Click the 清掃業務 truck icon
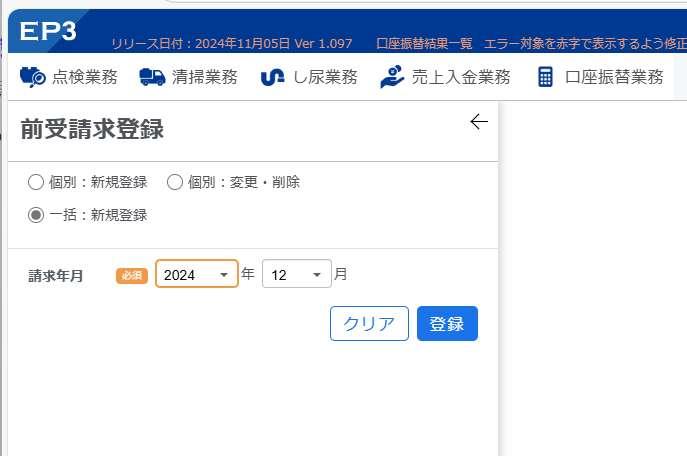This screenshot has height=456, width=687. tap(152, 77)
